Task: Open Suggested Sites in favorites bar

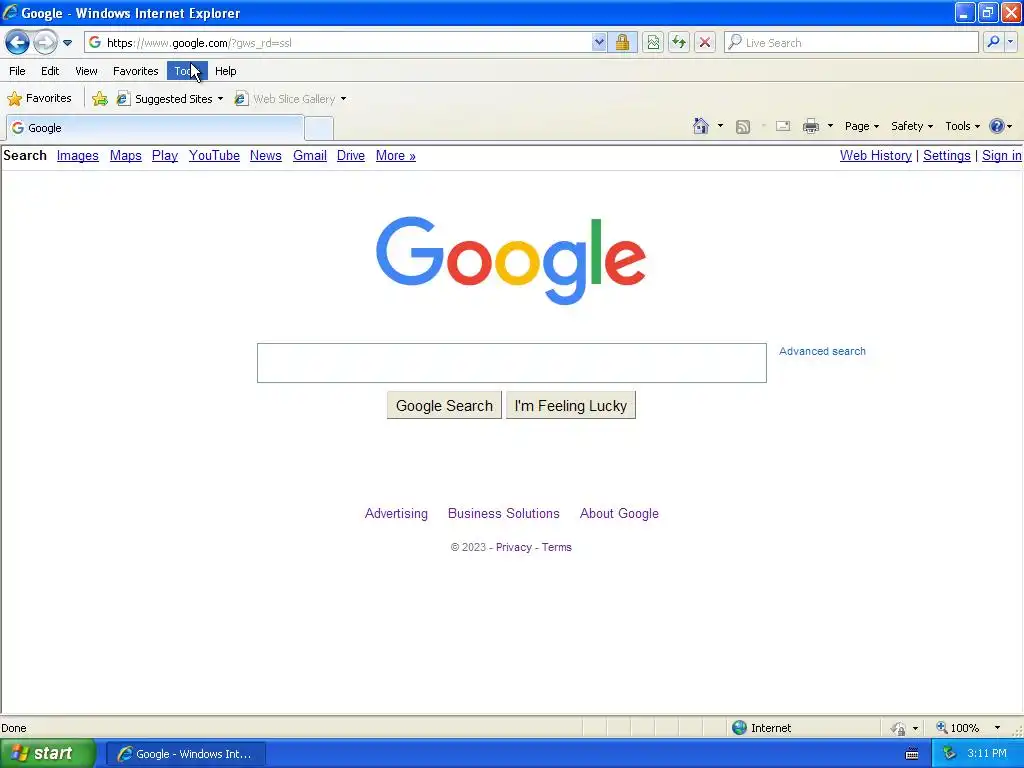Action: 170,99
